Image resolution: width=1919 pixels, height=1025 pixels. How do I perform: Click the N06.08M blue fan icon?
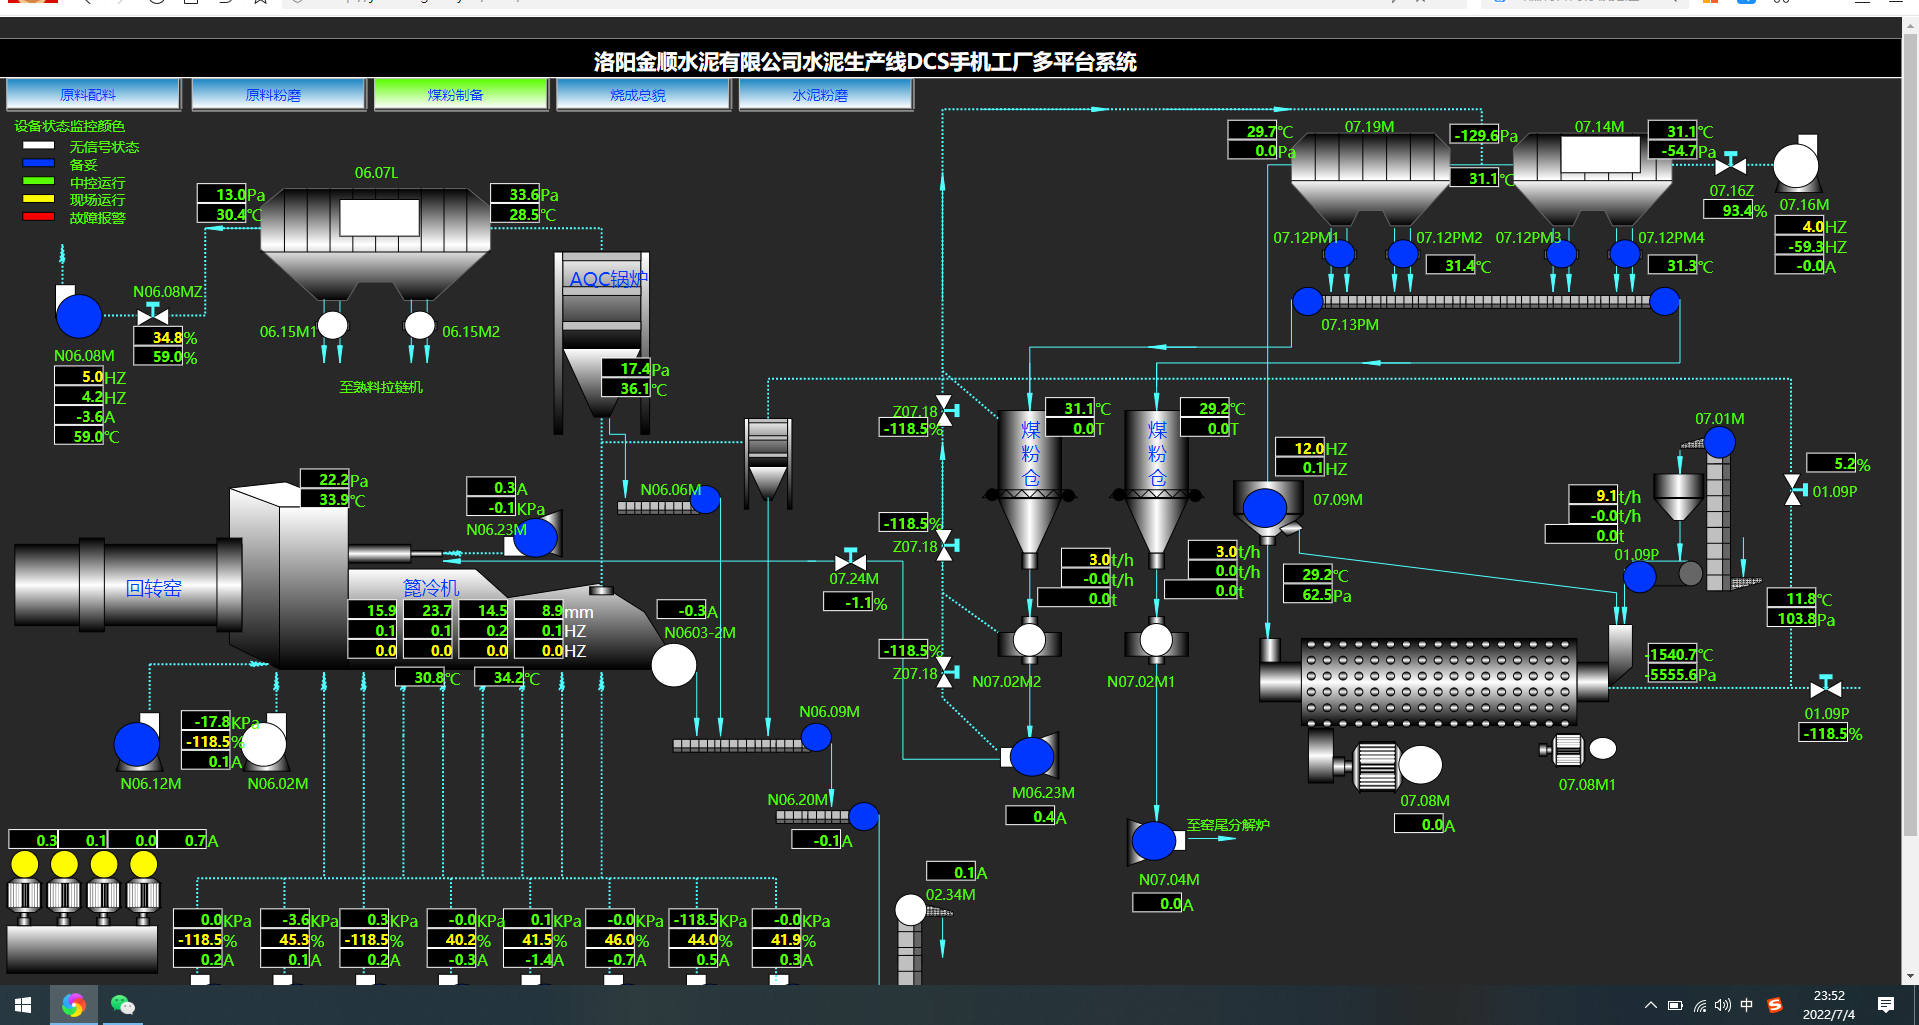pyautogui.click(x=78, y=316)
